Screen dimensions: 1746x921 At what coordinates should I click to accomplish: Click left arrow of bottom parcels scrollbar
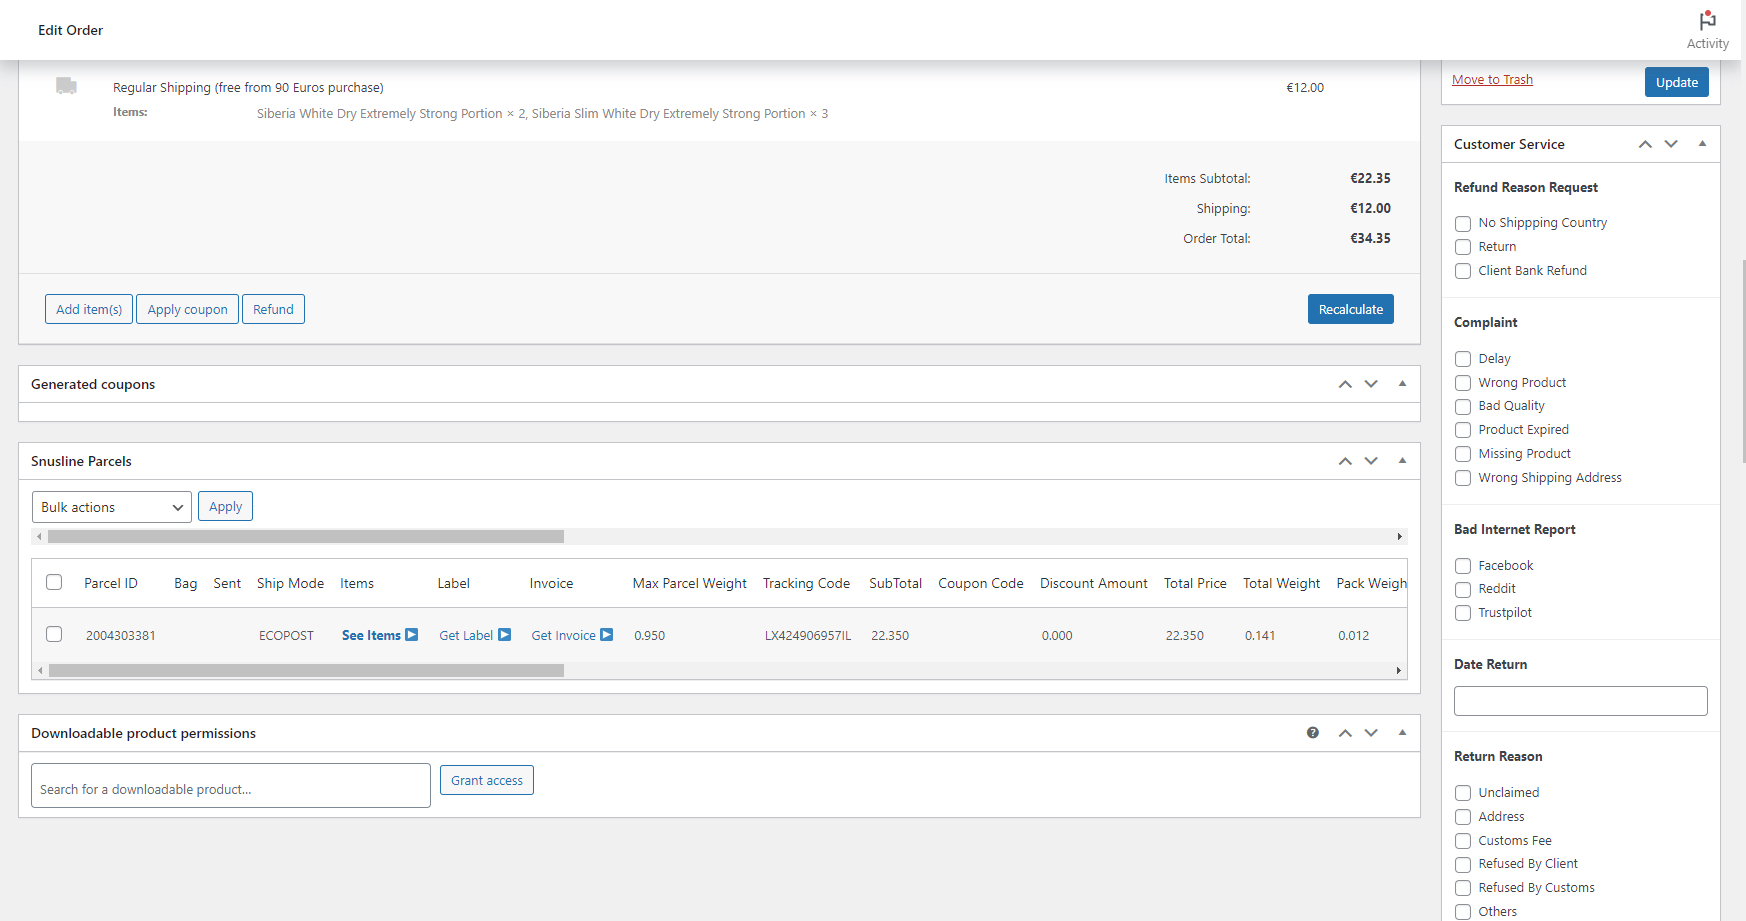pyautogui.click(x=39, y=671)
